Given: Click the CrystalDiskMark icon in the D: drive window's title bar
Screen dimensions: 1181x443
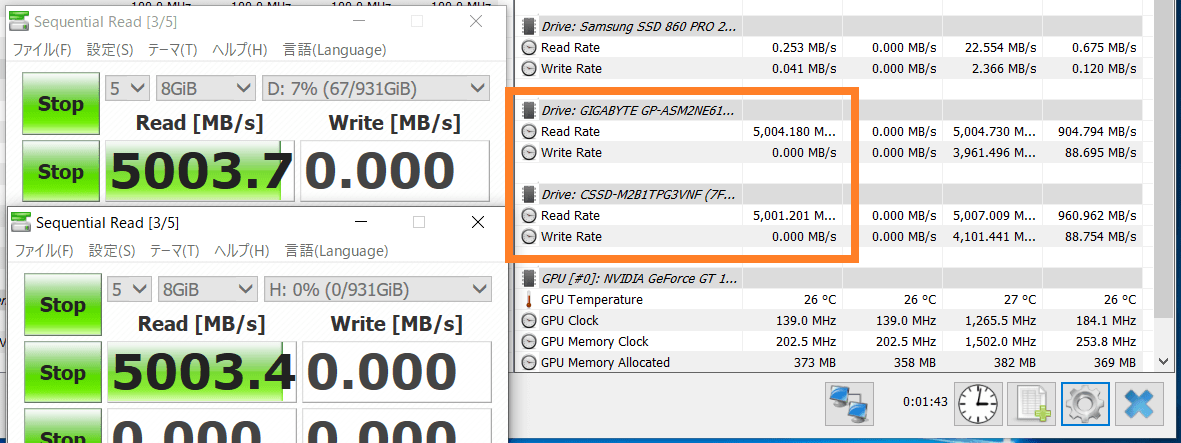Looking at the screenshot, I should [x=20, y=21].
